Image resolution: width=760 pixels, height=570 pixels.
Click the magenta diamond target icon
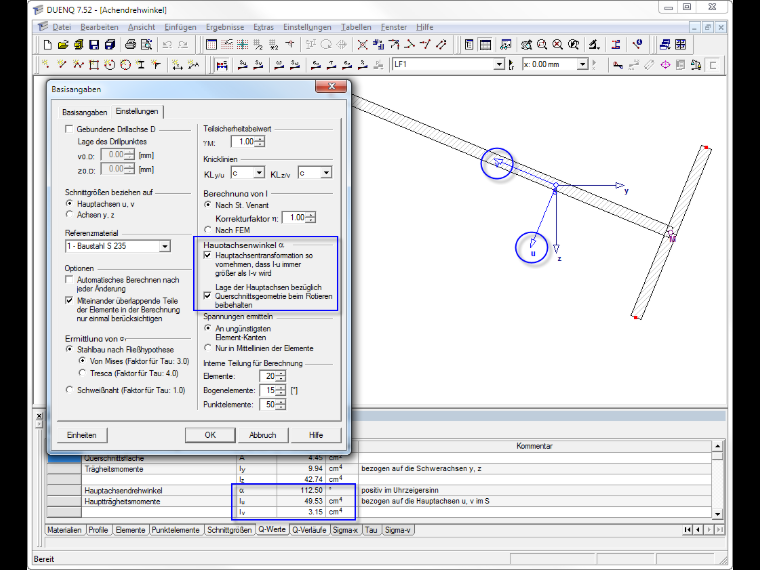[x=665, y=64]
